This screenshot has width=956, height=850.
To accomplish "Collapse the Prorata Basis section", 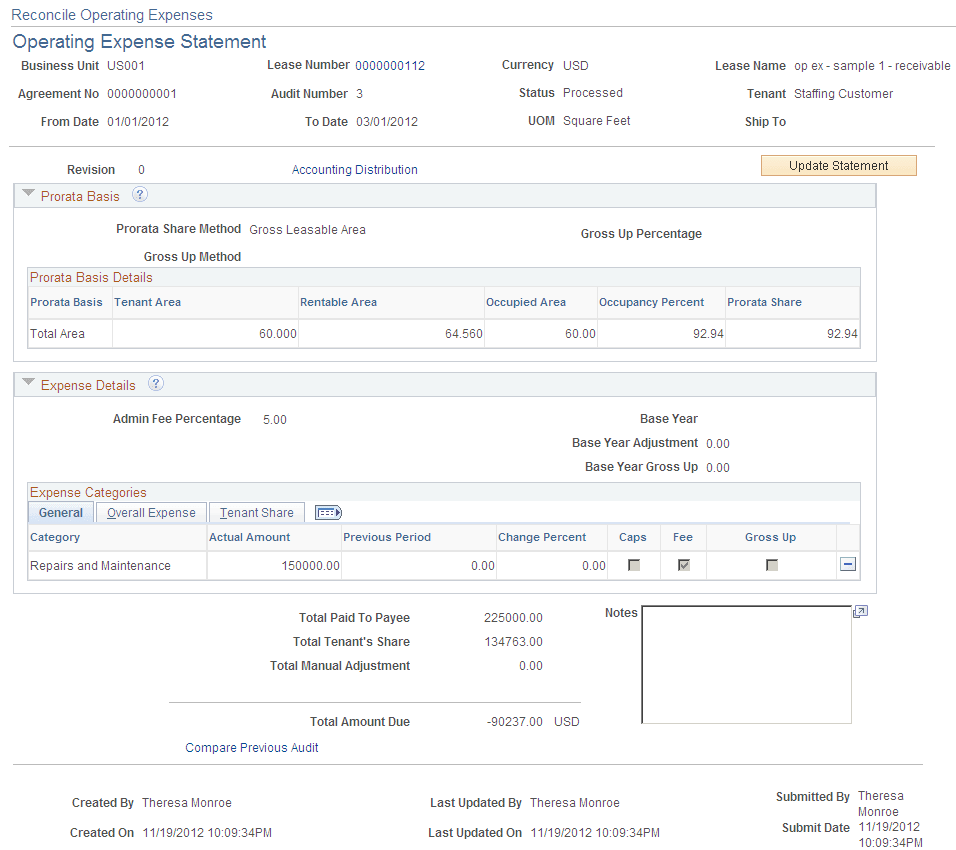I will 28,194.
